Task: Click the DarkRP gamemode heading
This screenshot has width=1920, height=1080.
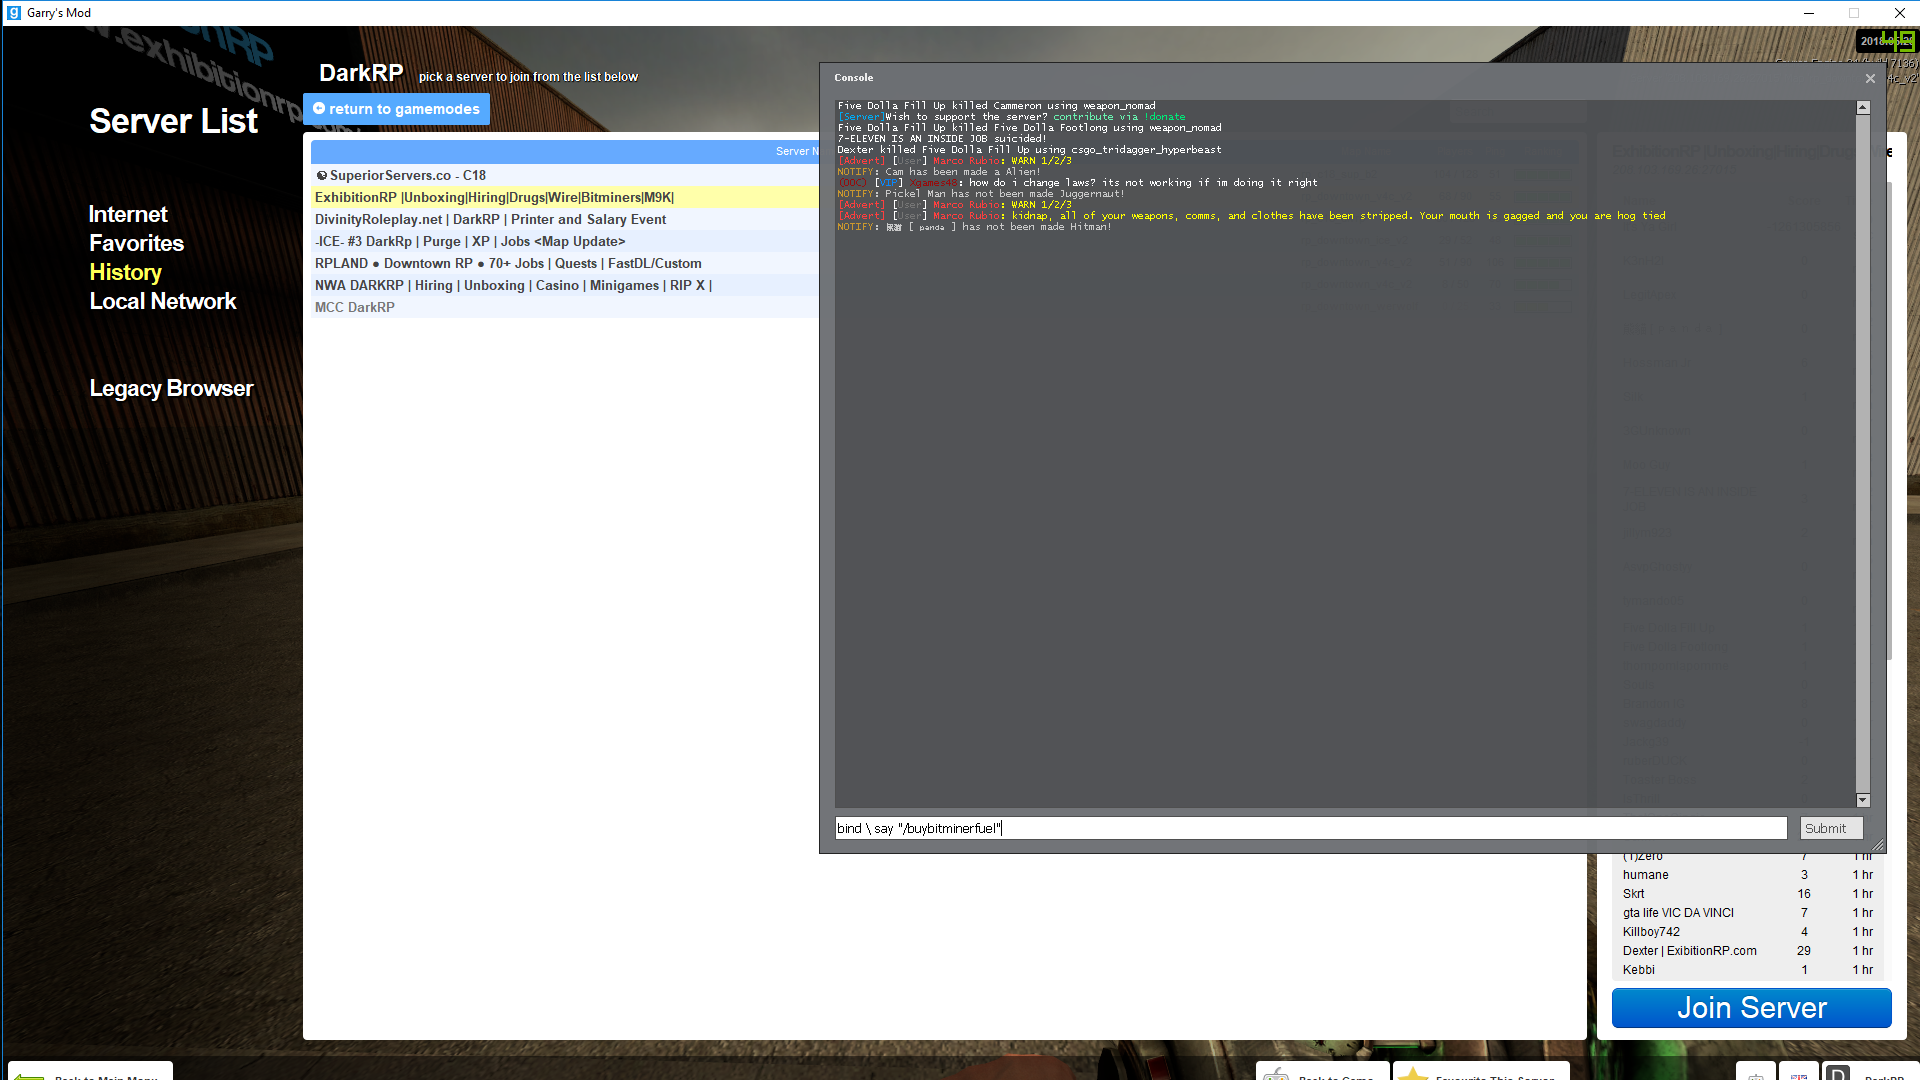Action: tap(361, 73)
